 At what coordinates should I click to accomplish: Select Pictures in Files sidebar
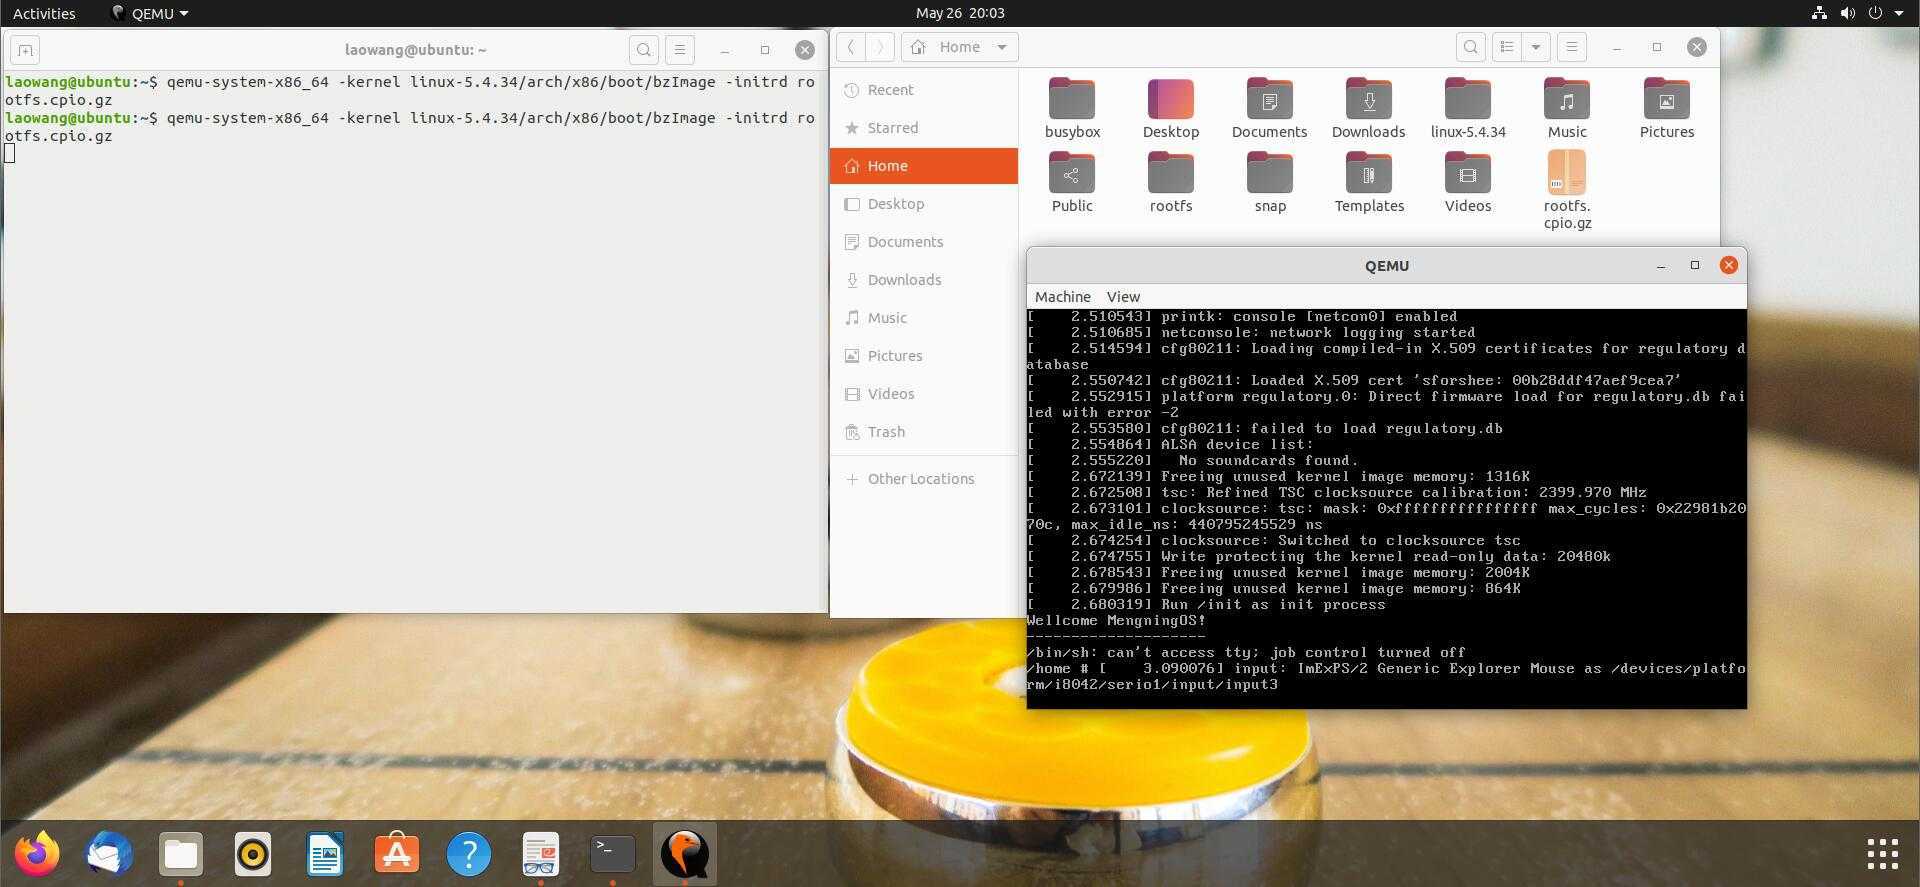924,356
